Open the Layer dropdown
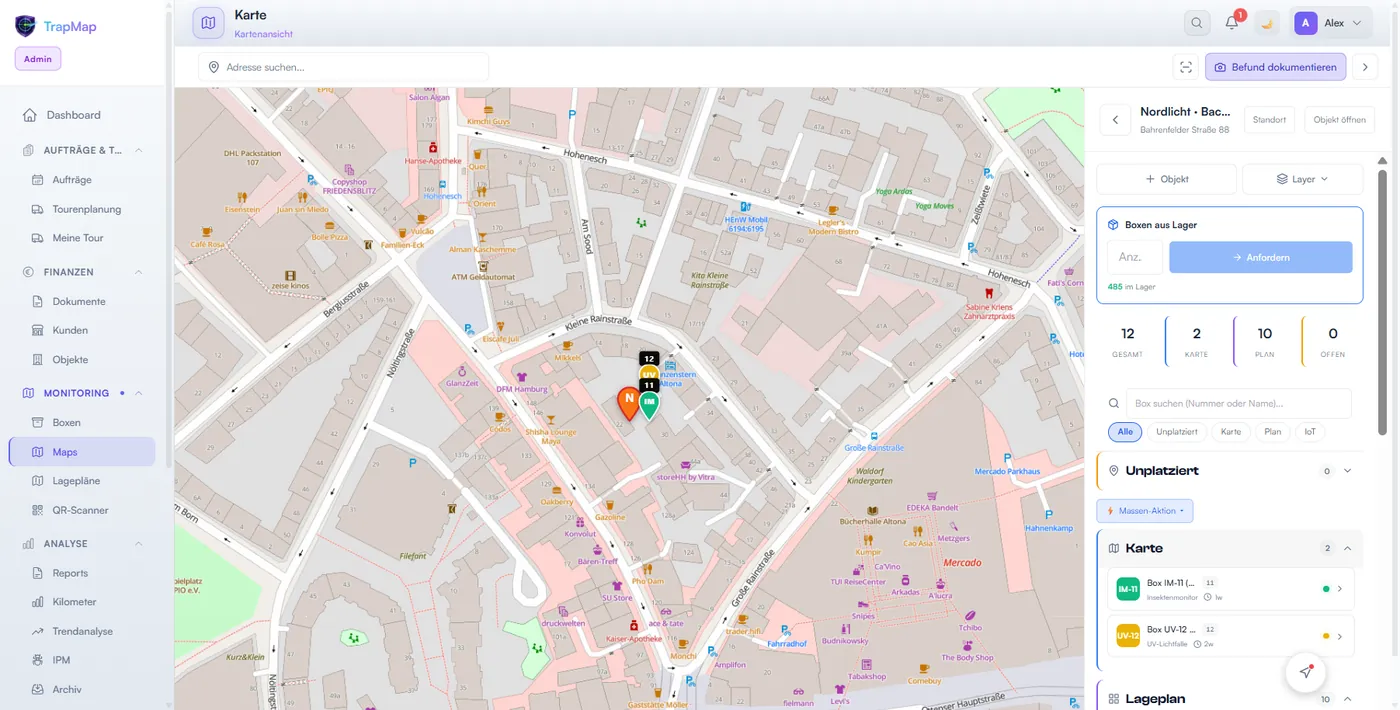The width and height of the screenshot is (1400, 710). pos(1302,179)
